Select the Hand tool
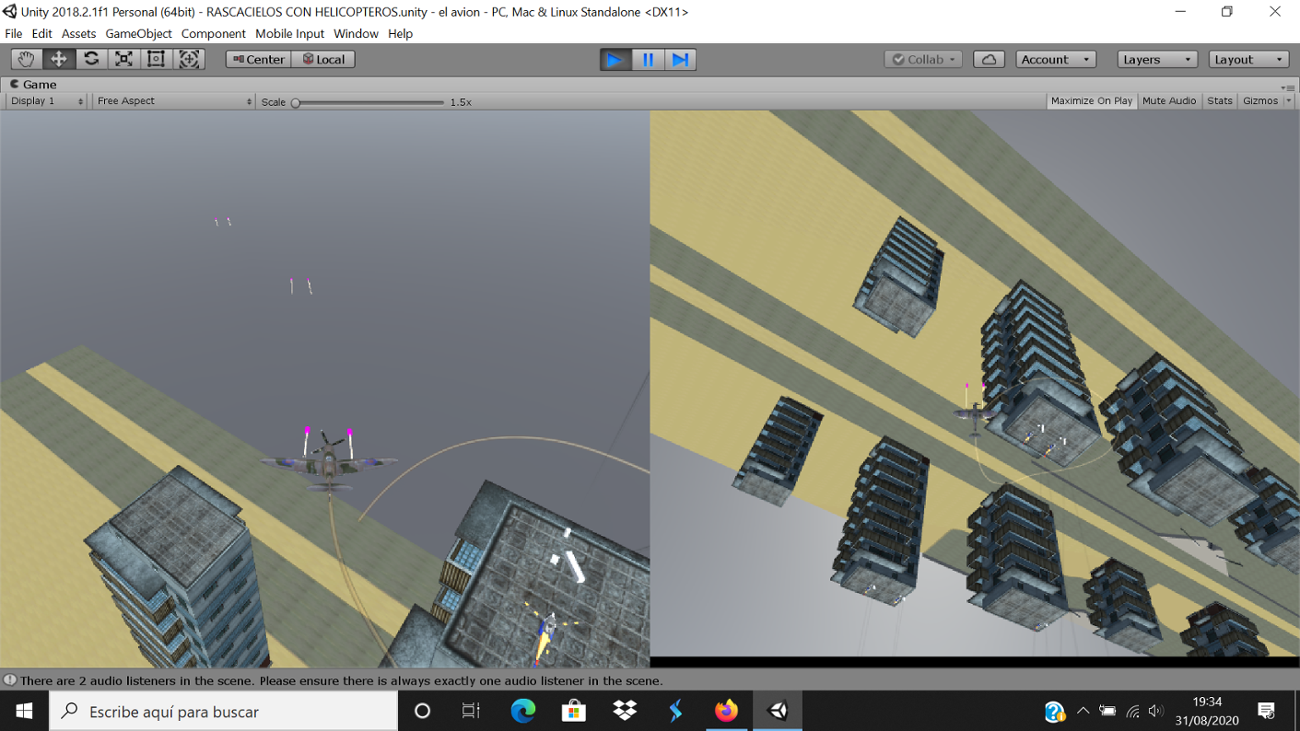Screen dimensions: 1300x731 point(25,59)
